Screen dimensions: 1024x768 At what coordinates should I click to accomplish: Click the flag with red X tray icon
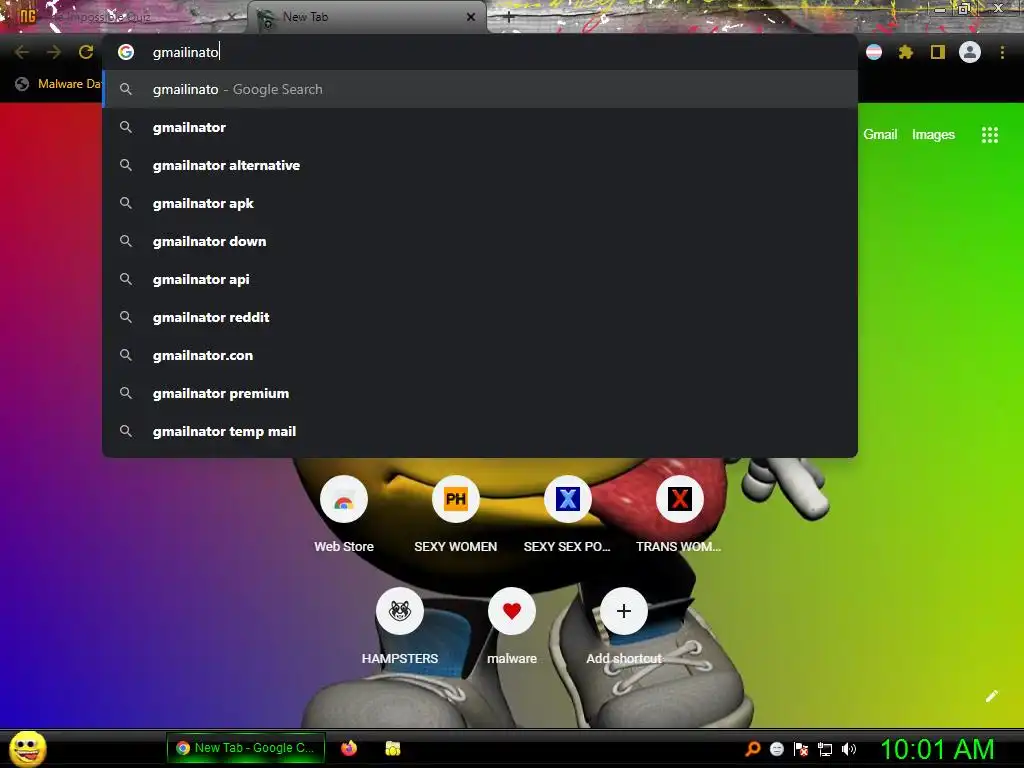[801, 749]
